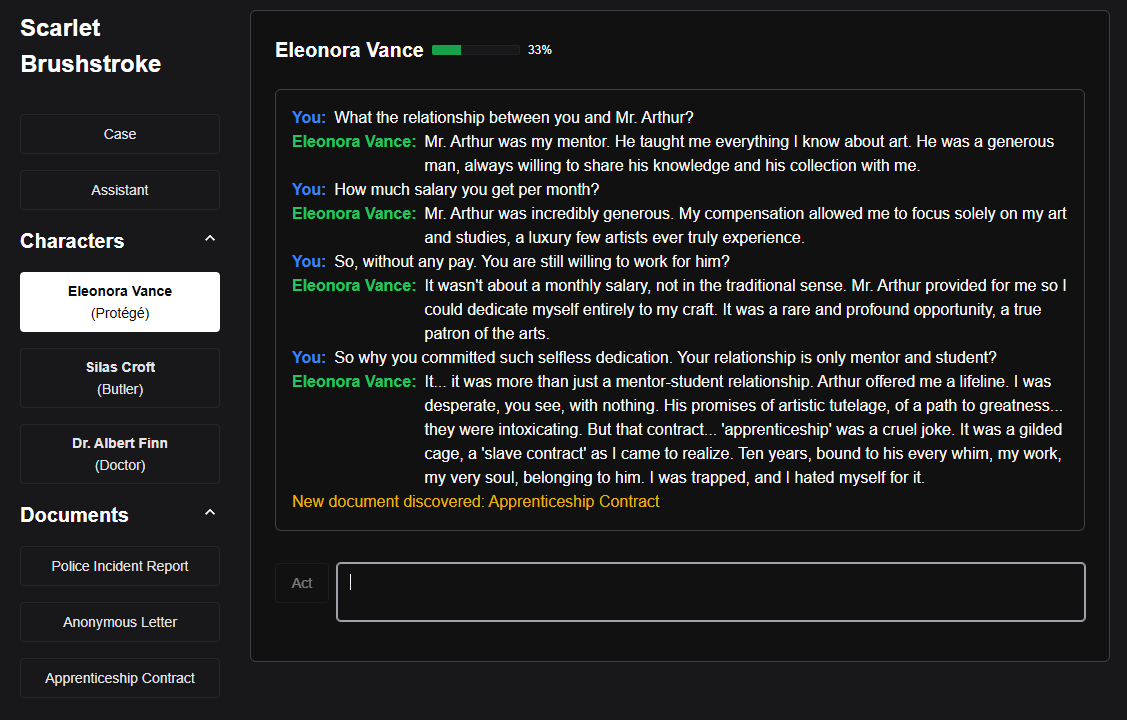Switch to Silas Croft the Butler
Image resolution: width=1127 pixels, height=720 pixels.
(x=120, y=378)
